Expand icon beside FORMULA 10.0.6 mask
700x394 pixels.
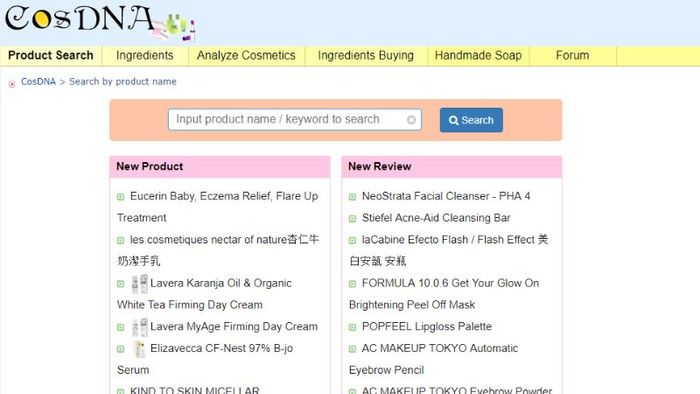[352, 284]
